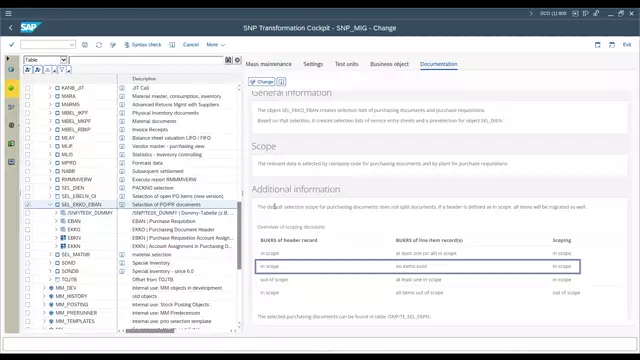Click in the tree search input field

pos(146,60)
